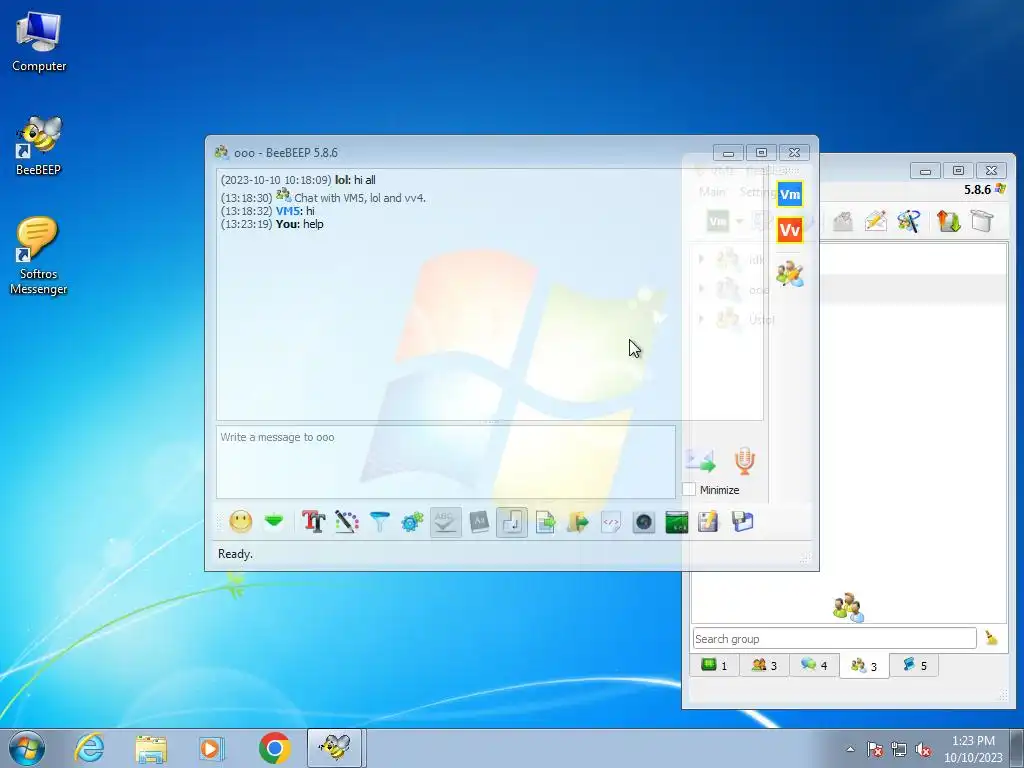Select the active groups tab labeled 3
1024x768 pixels.
pyautogui.click(x=864, y=665)
